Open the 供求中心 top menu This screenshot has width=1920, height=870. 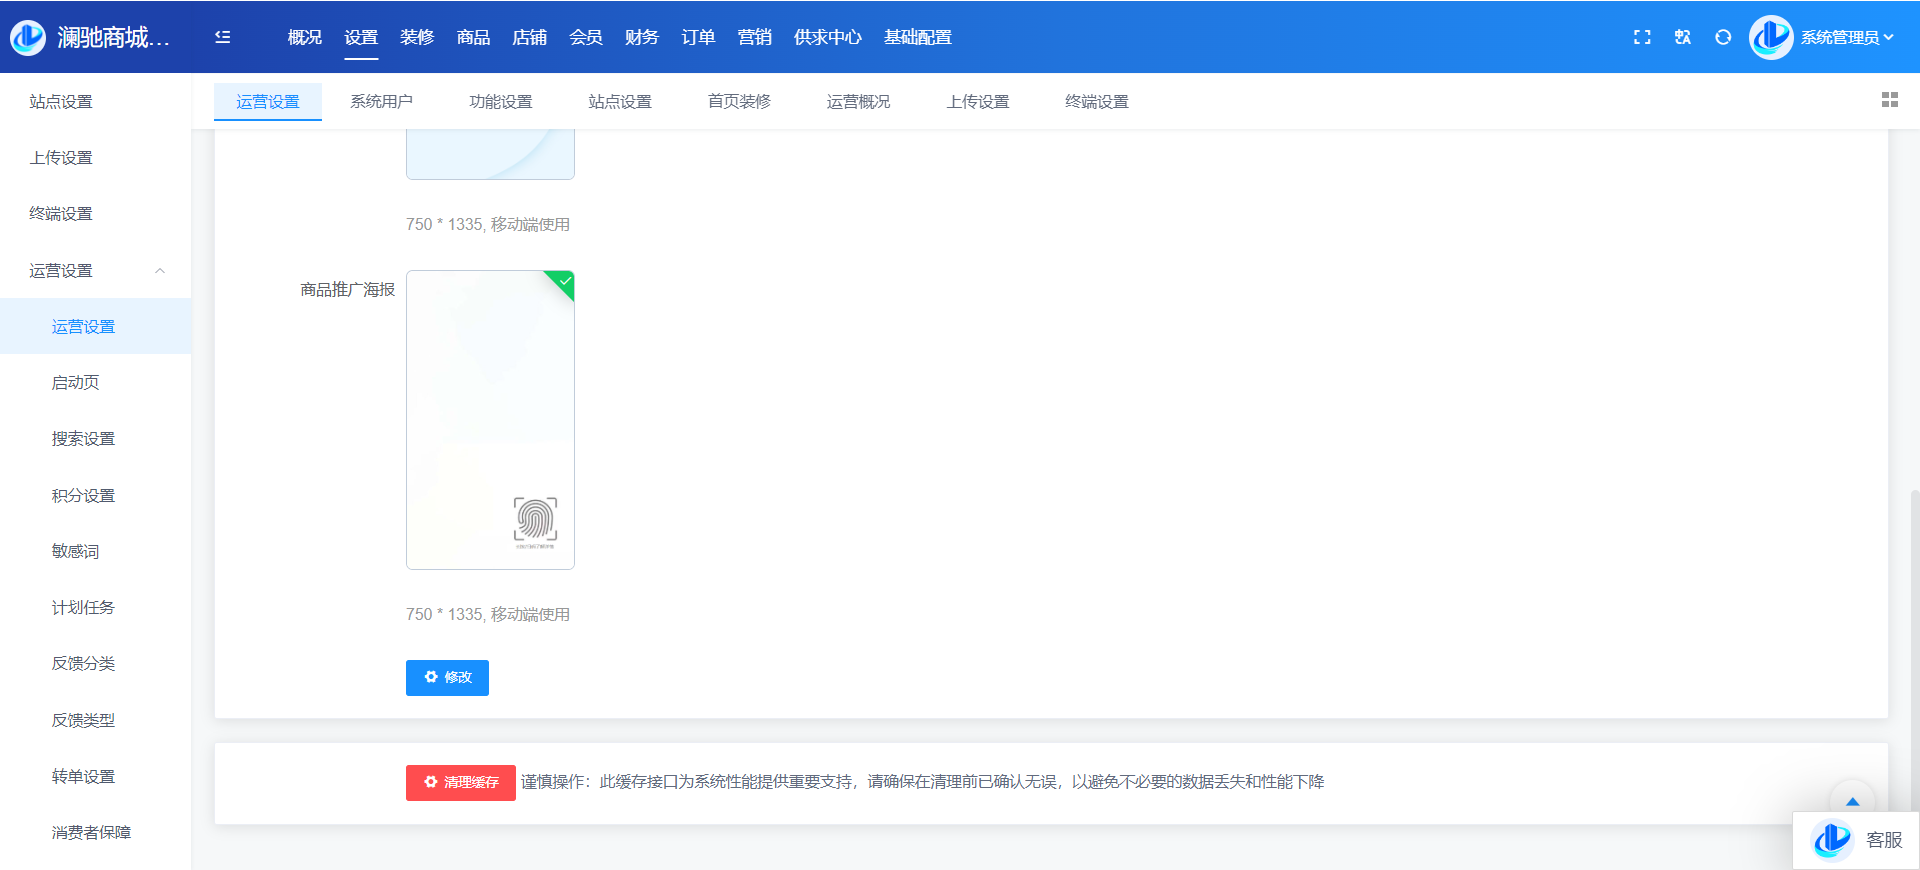(x=827, y=37)
